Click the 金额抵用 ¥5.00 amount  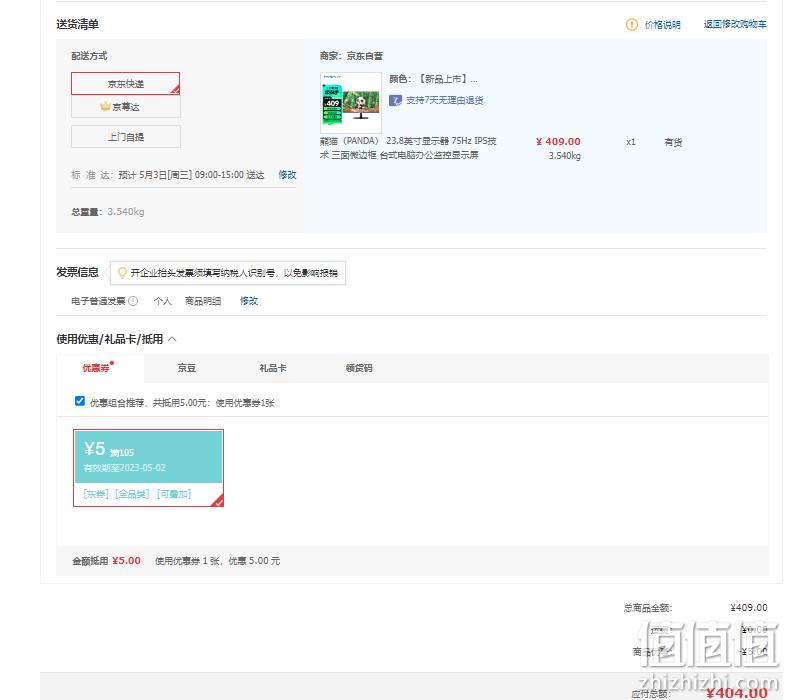pyautogui.click(x=126, y=561)
